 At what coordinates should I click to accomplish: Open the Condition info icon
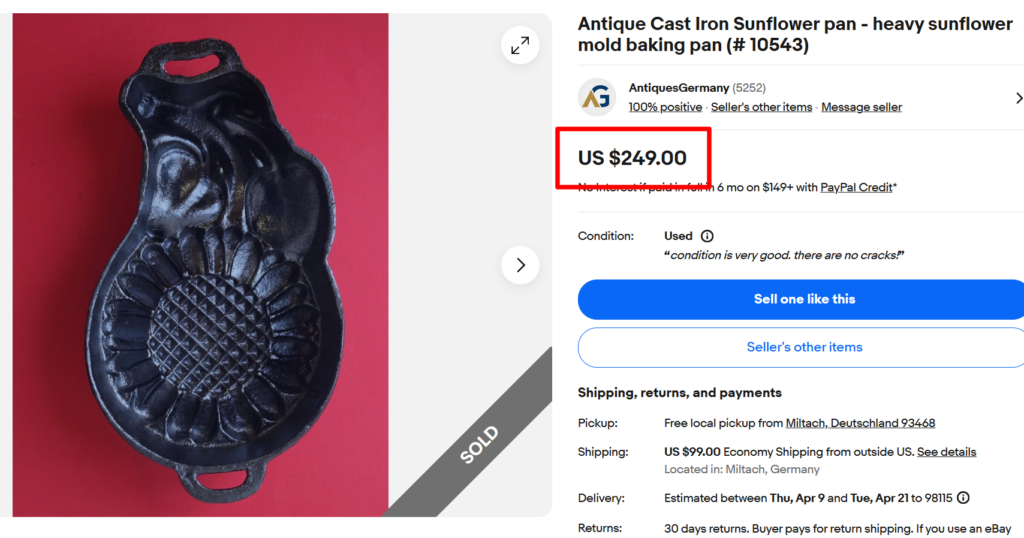point(707,236)
